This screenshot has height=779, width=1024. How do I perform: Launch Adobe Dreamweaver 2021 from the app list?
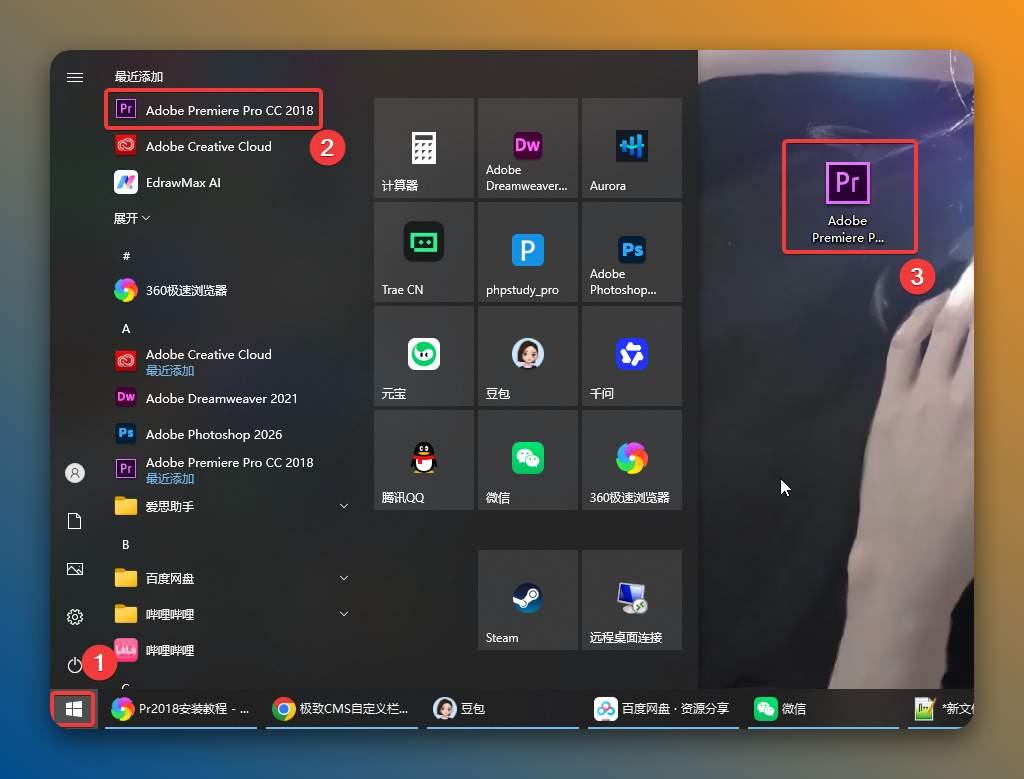[x=206, y=398]
